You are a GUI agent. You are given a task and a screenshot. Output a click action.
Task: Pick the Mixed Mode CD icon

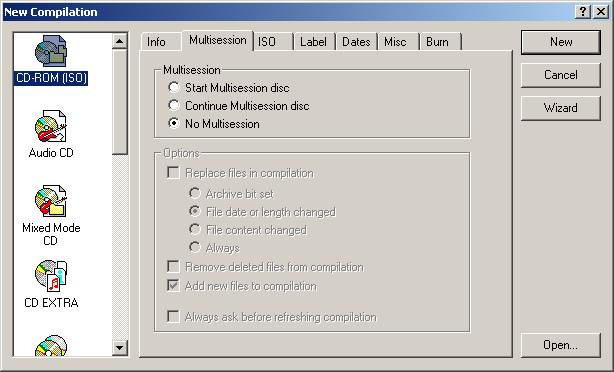pyautogui.click(x=51, y=201)
